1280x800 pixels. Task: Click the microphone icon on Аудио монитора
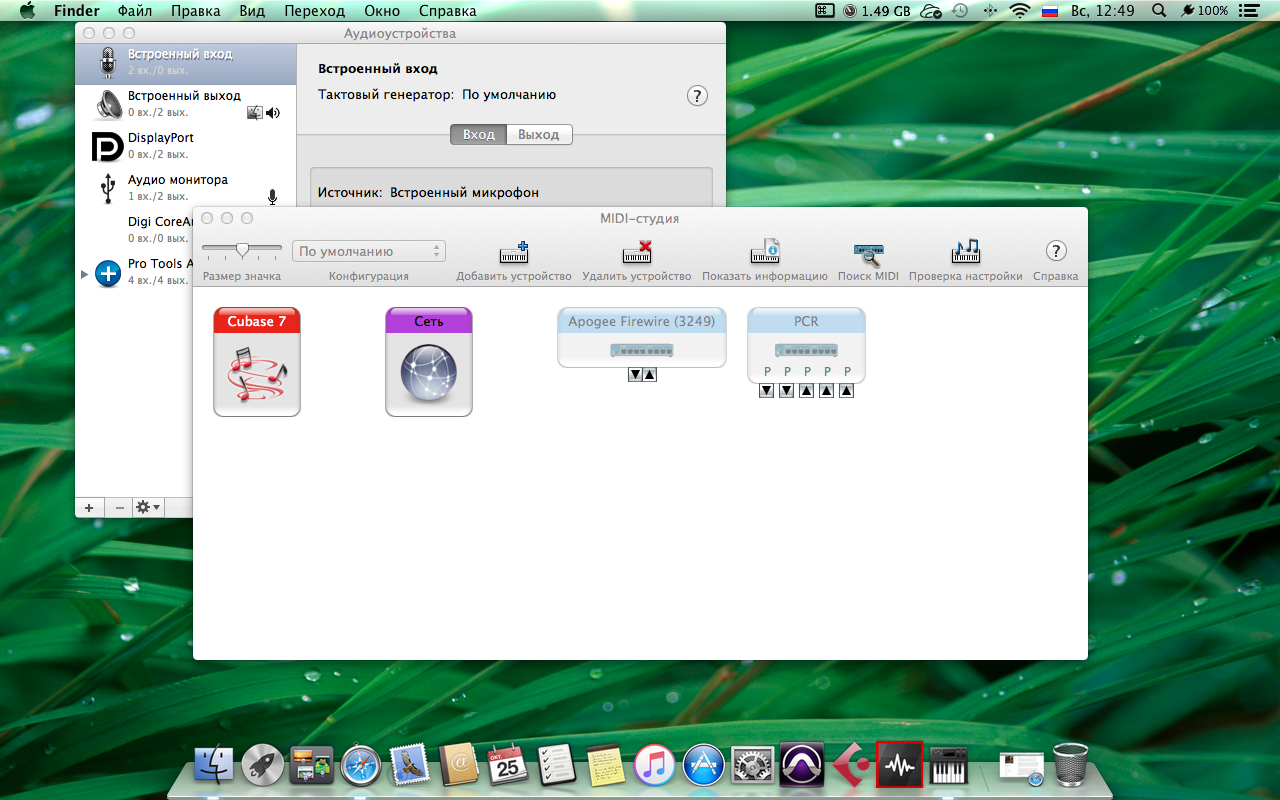[272, 197]
